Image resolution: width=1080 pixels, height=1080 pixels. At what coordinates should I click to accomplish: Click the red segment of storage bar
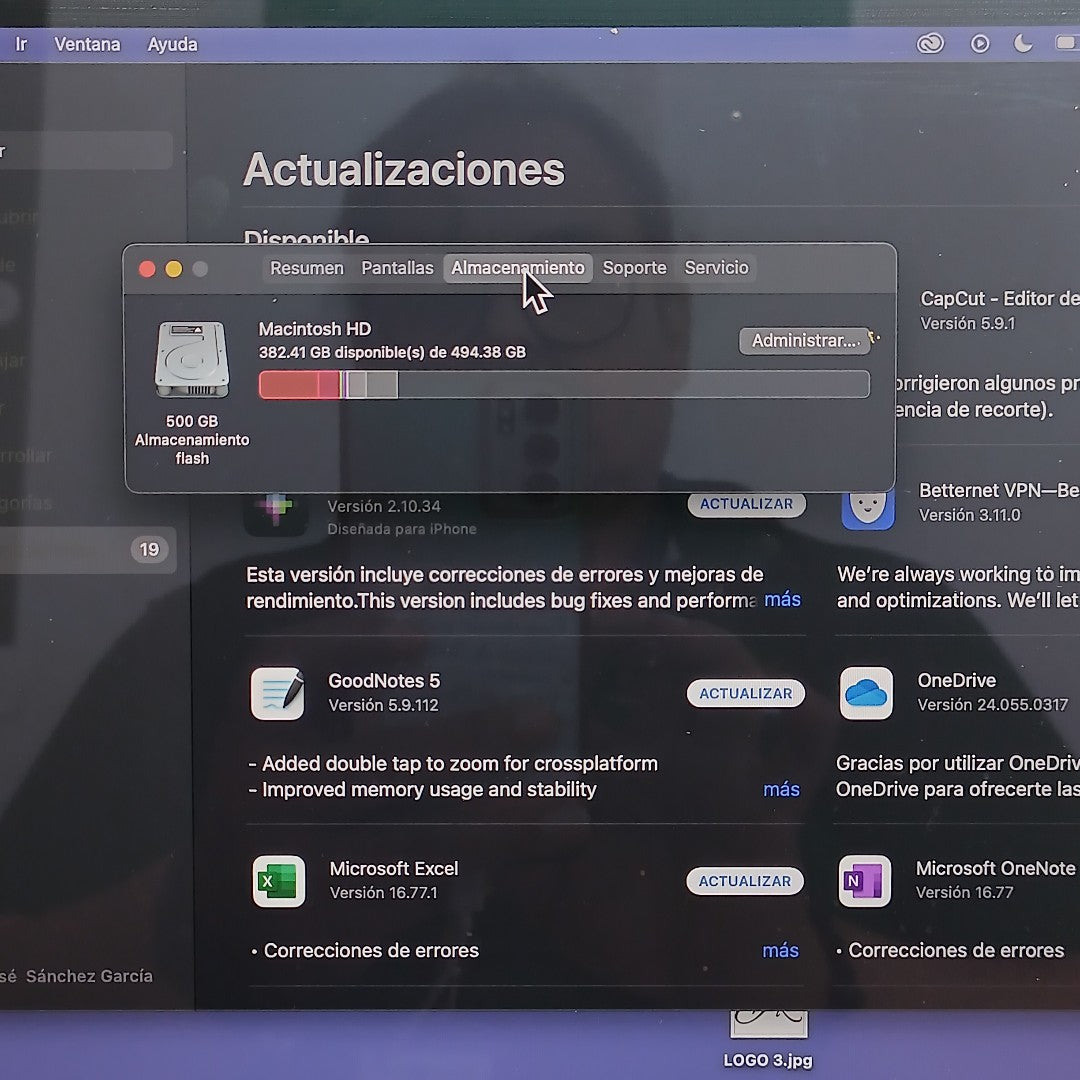pos(290,385)
